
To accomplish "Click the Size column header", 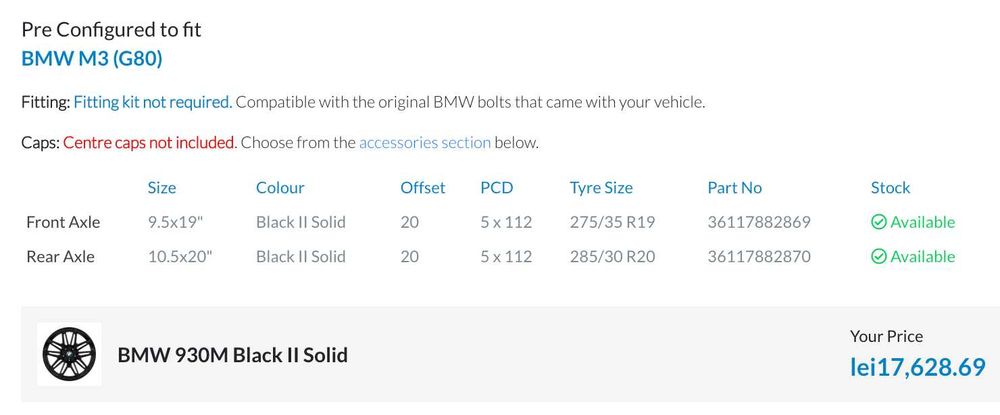I will click(162, 188).
